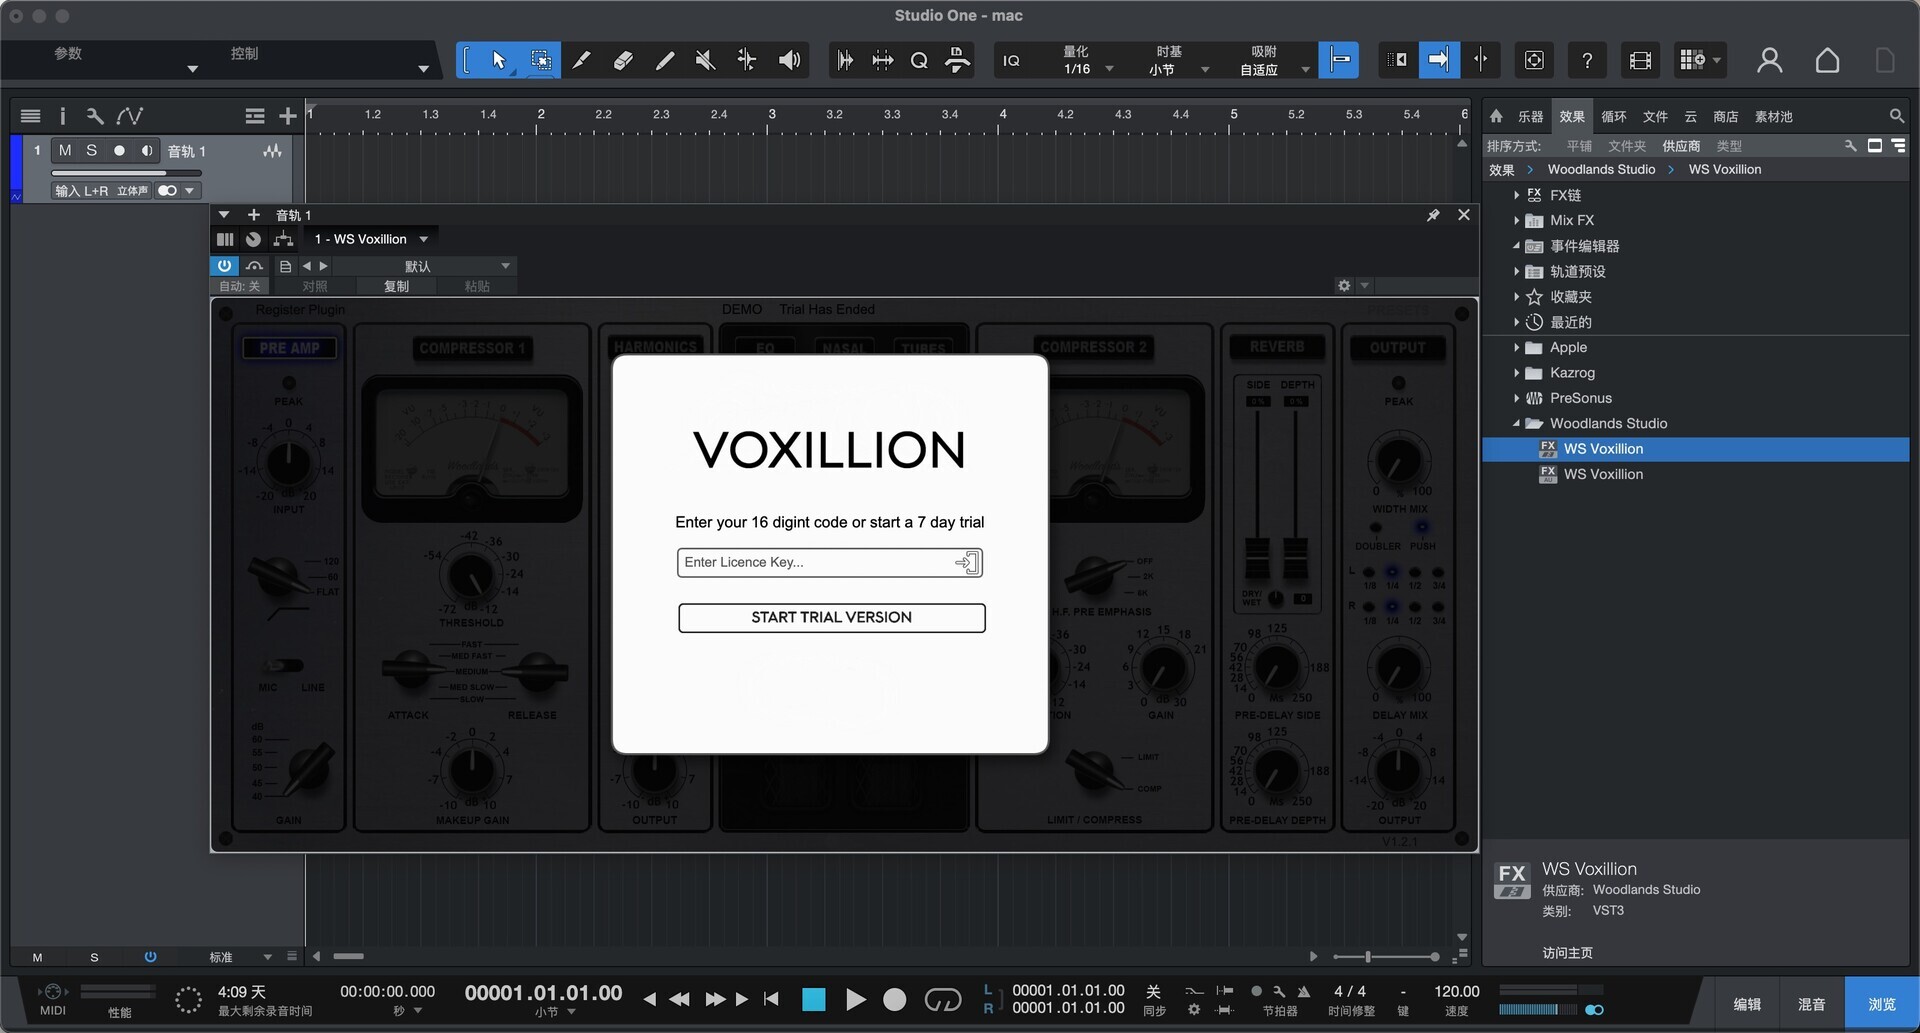This screenshot has height=1033, width=1920.
Task: Open the 文件 browser tab
Action: (x=1655, y=117)
